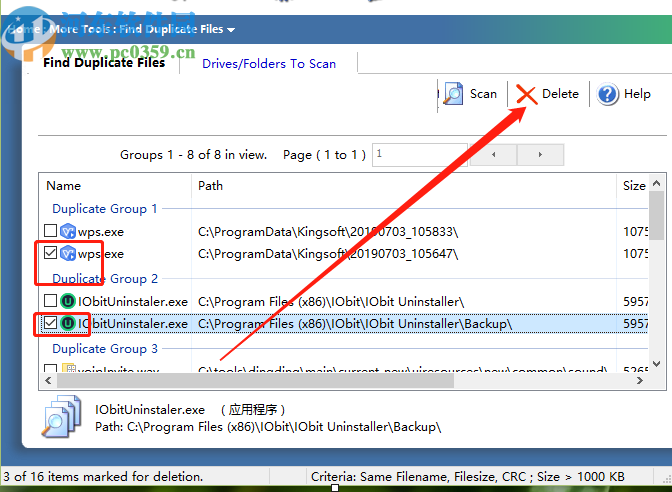
Task: Select path C:\ProgramData\Kingsoft\20190703_105647\
Action: coord(328,254)
